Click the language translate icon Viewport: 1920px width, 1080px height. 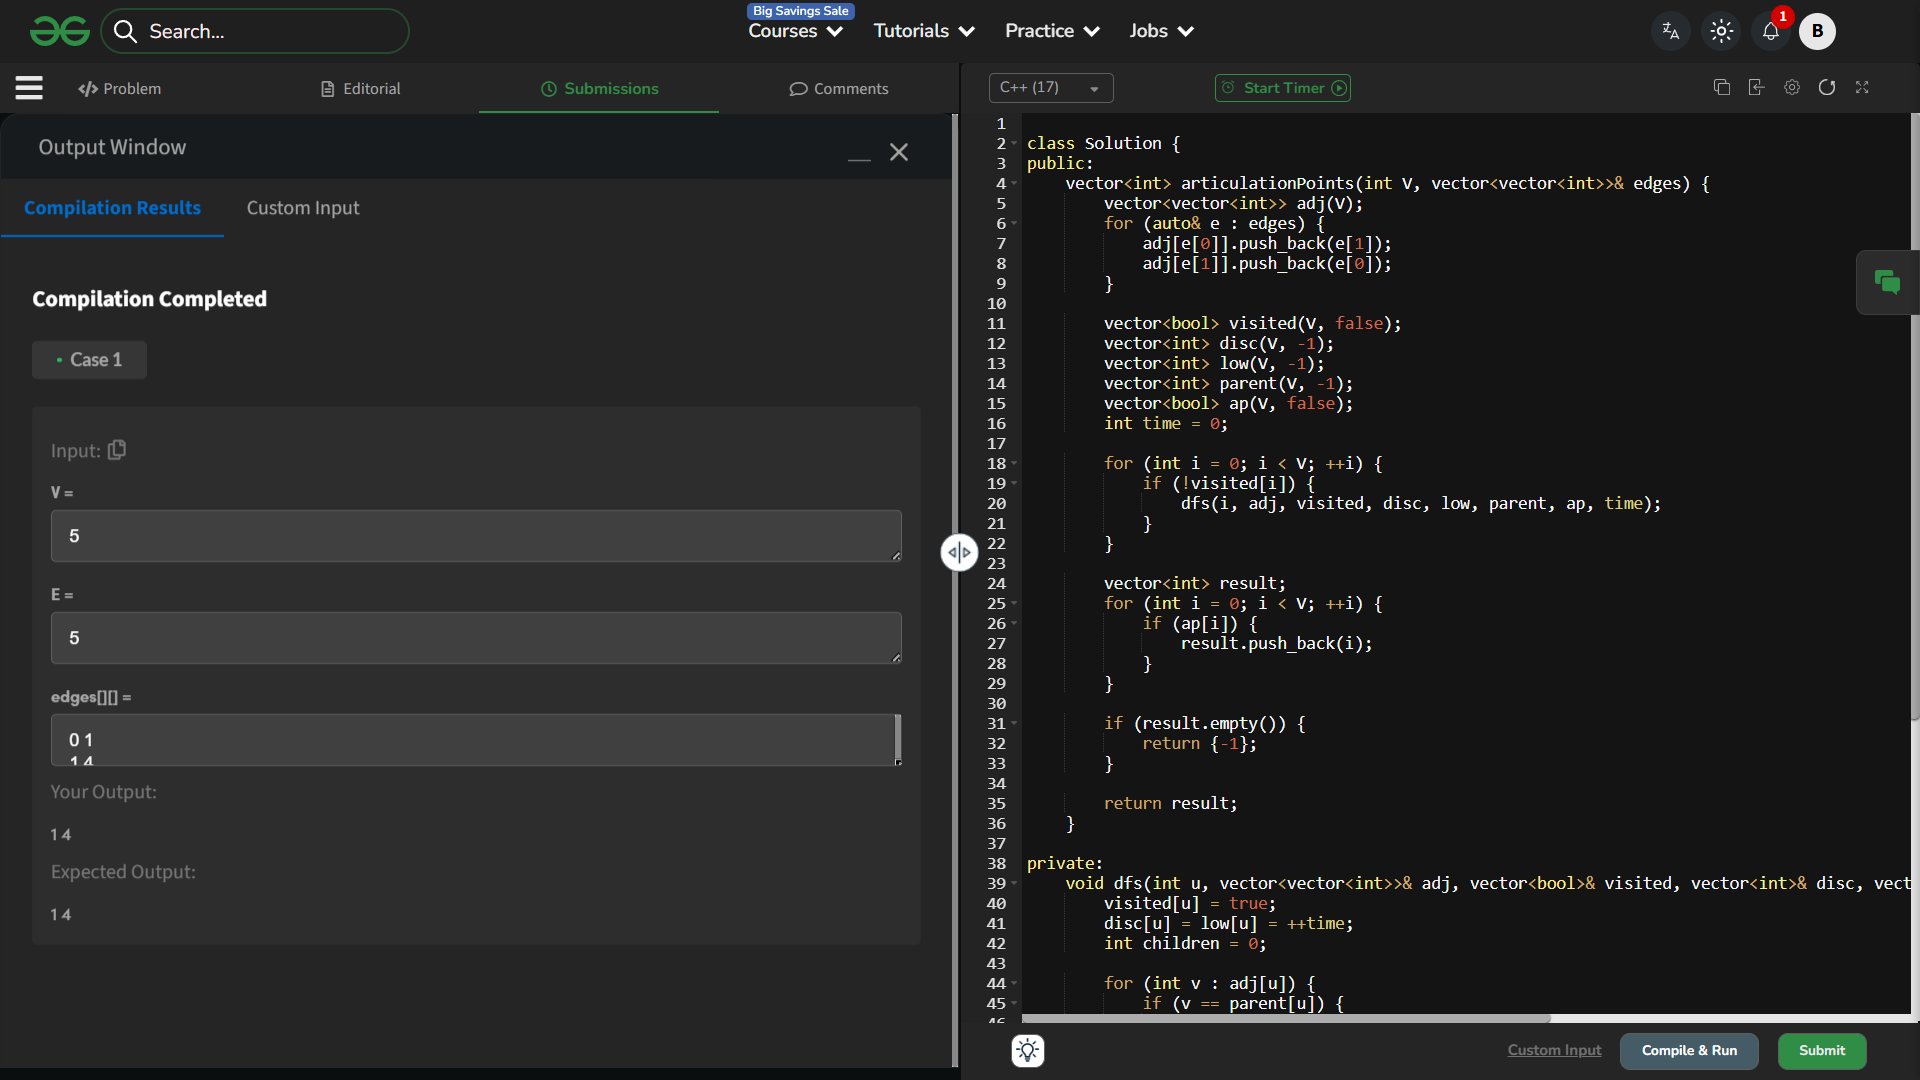[1670, 31]
